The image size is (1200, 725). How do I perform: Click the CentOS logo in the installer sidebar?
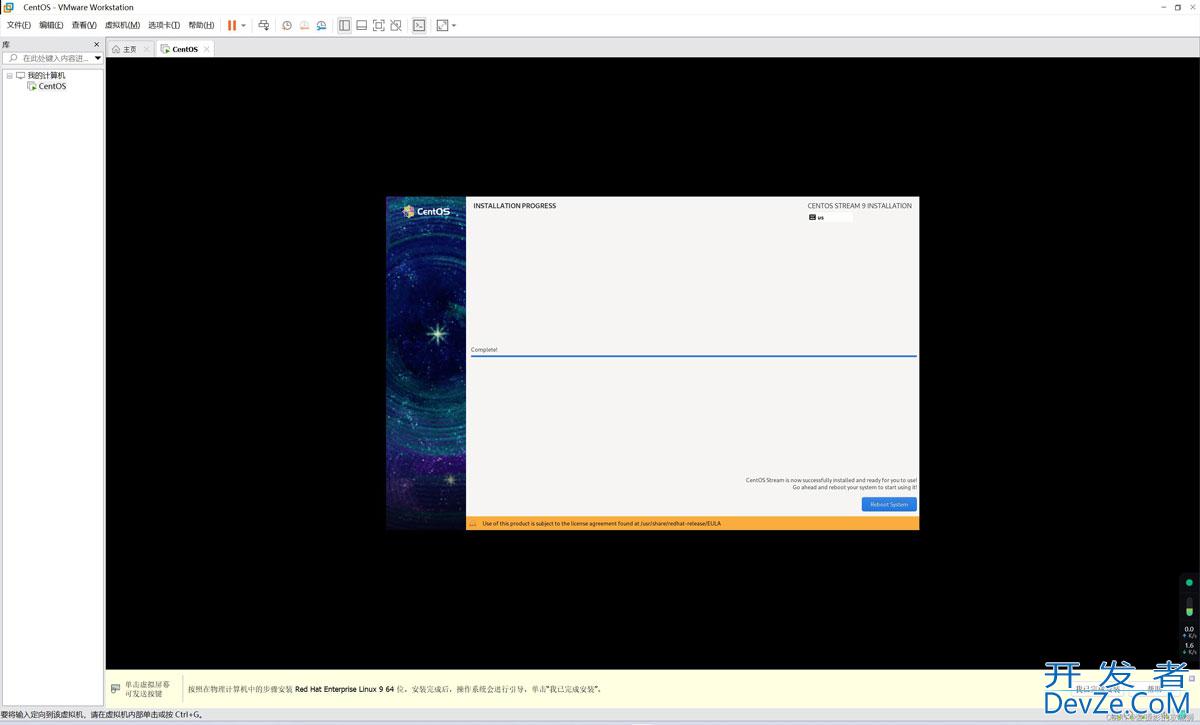426,211
